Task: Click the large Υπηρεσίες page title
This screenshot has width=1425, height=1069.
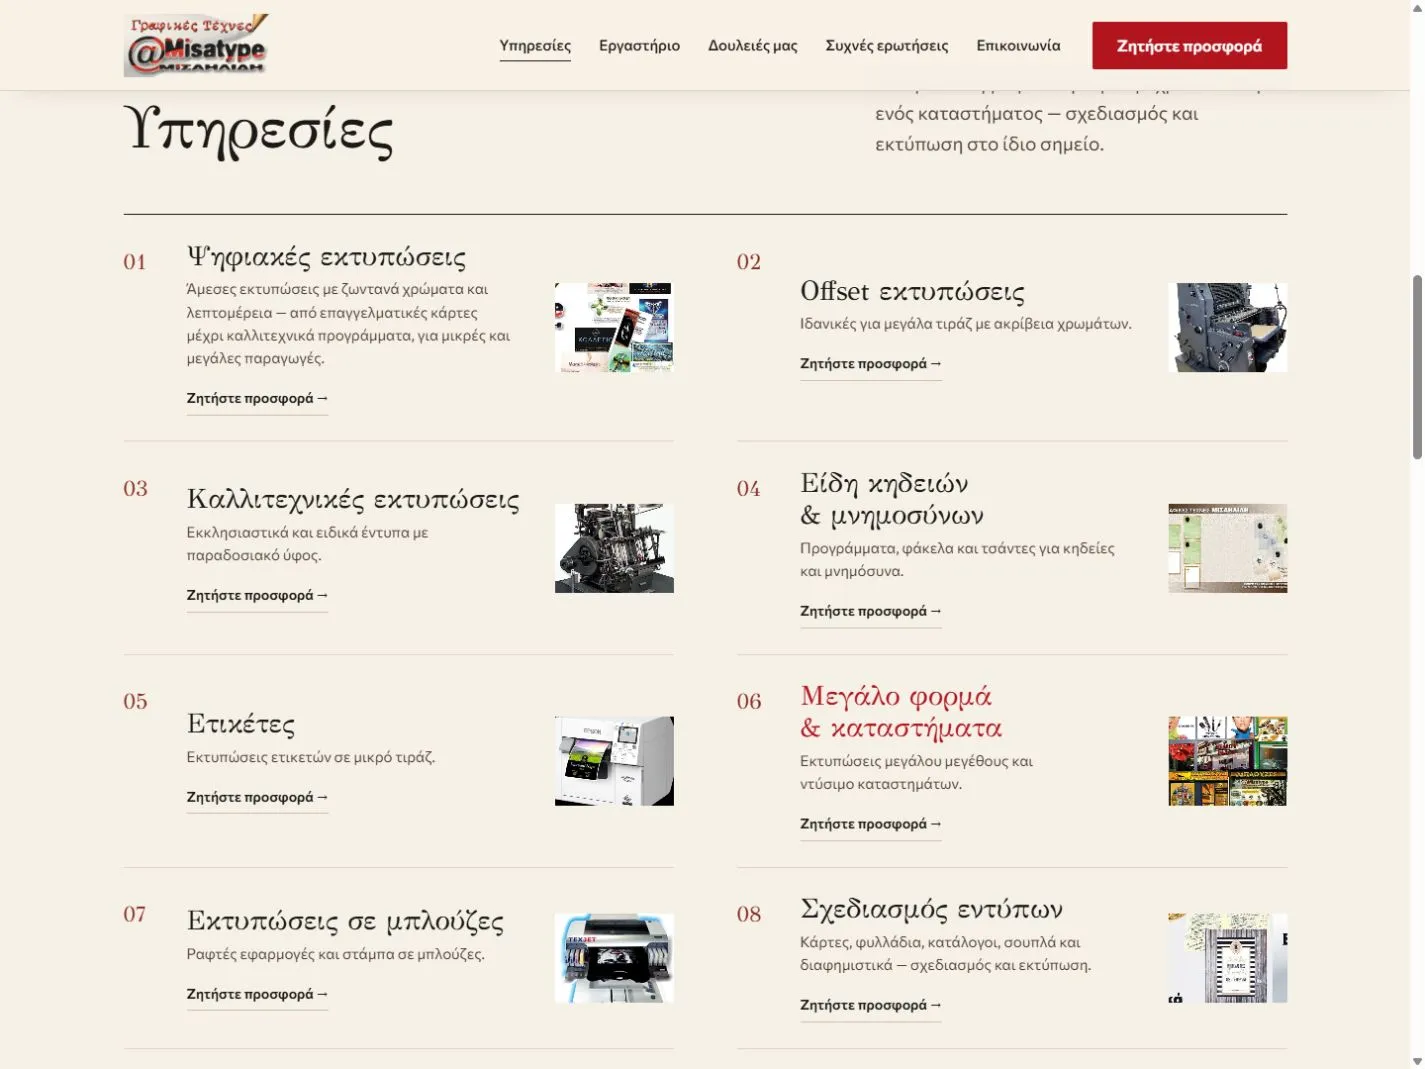Action: point(259,131)
